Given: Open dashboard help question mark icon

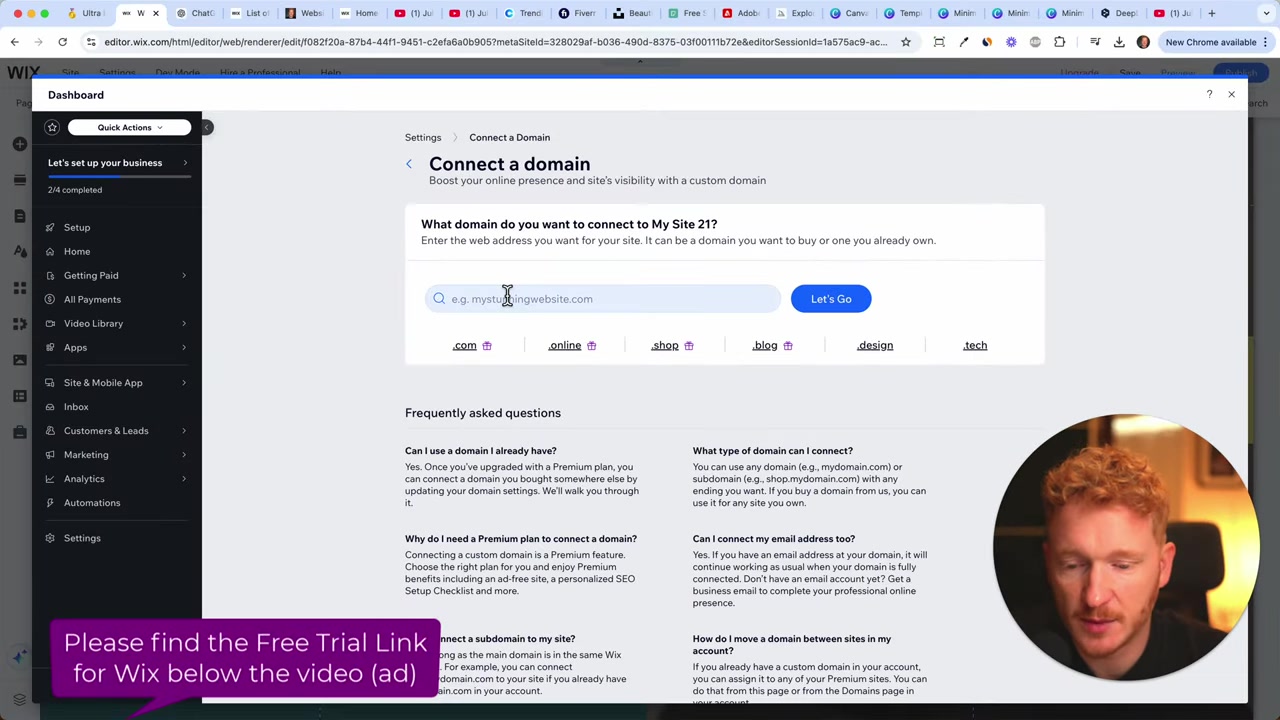Looking at the screenshot, I should point(1209,94).
